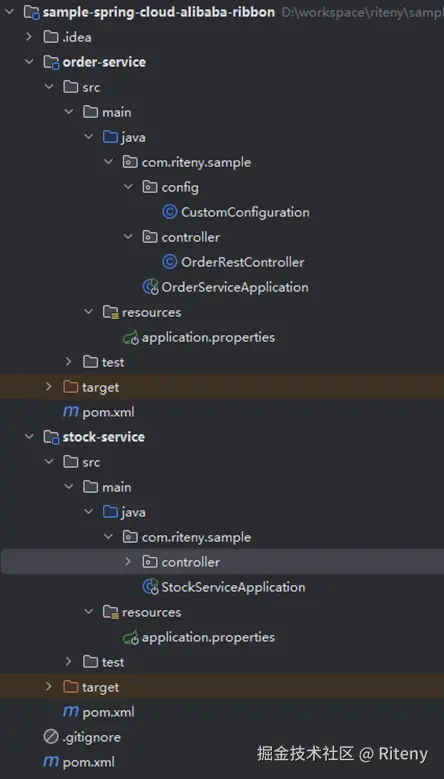444x779 pixels.
Task: Click the order-service resources folder icon
Action: point(110,312)
